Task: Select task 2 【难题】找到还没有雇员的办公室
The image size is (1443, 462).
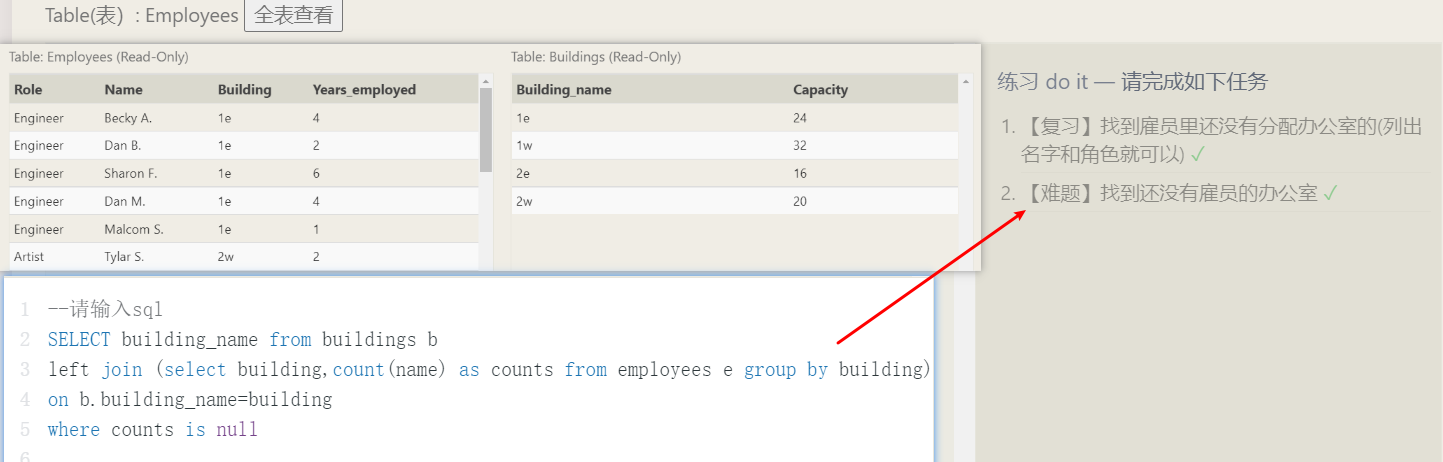Action: (1171, 194)
